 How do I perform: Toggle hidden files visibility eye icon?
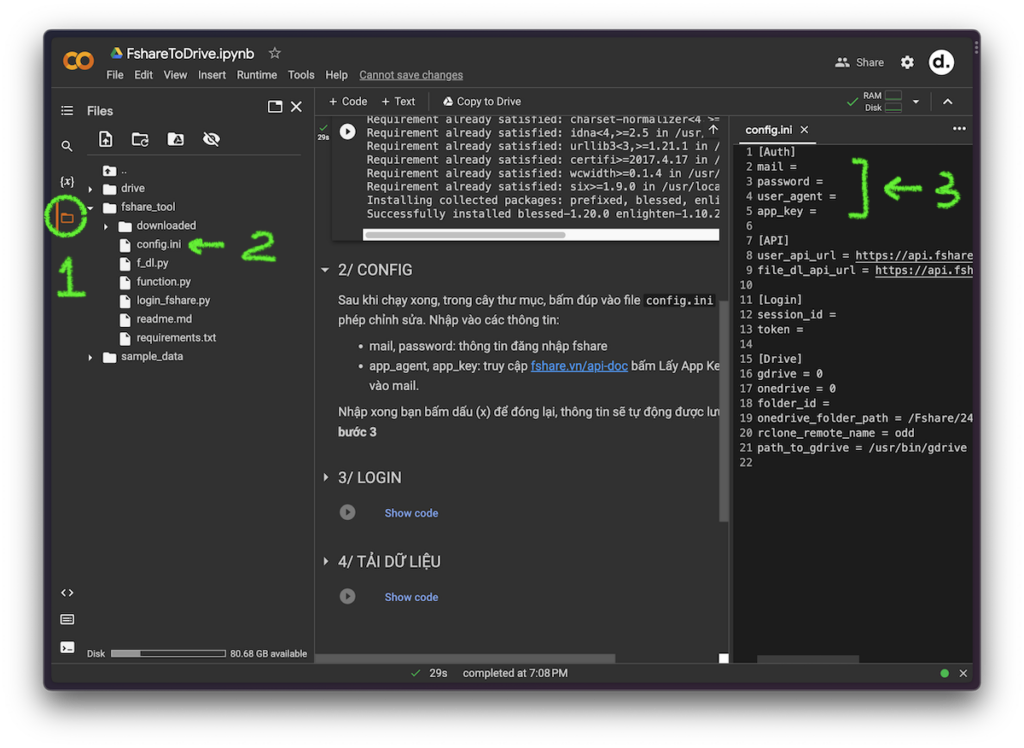tap(211, 140)
